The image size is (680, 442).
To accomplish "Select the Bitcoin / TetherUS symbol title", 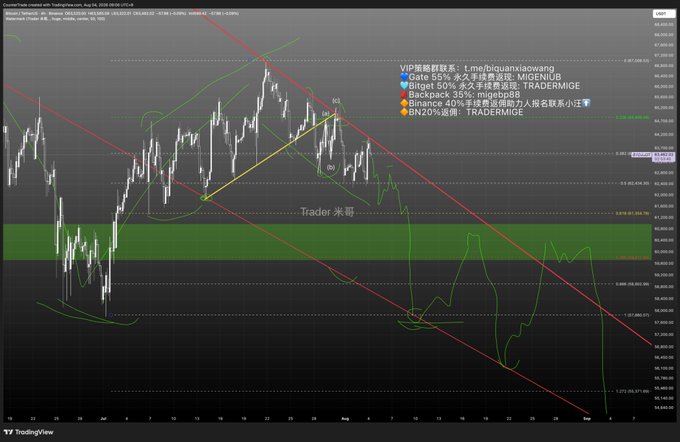I will [21, 13].
